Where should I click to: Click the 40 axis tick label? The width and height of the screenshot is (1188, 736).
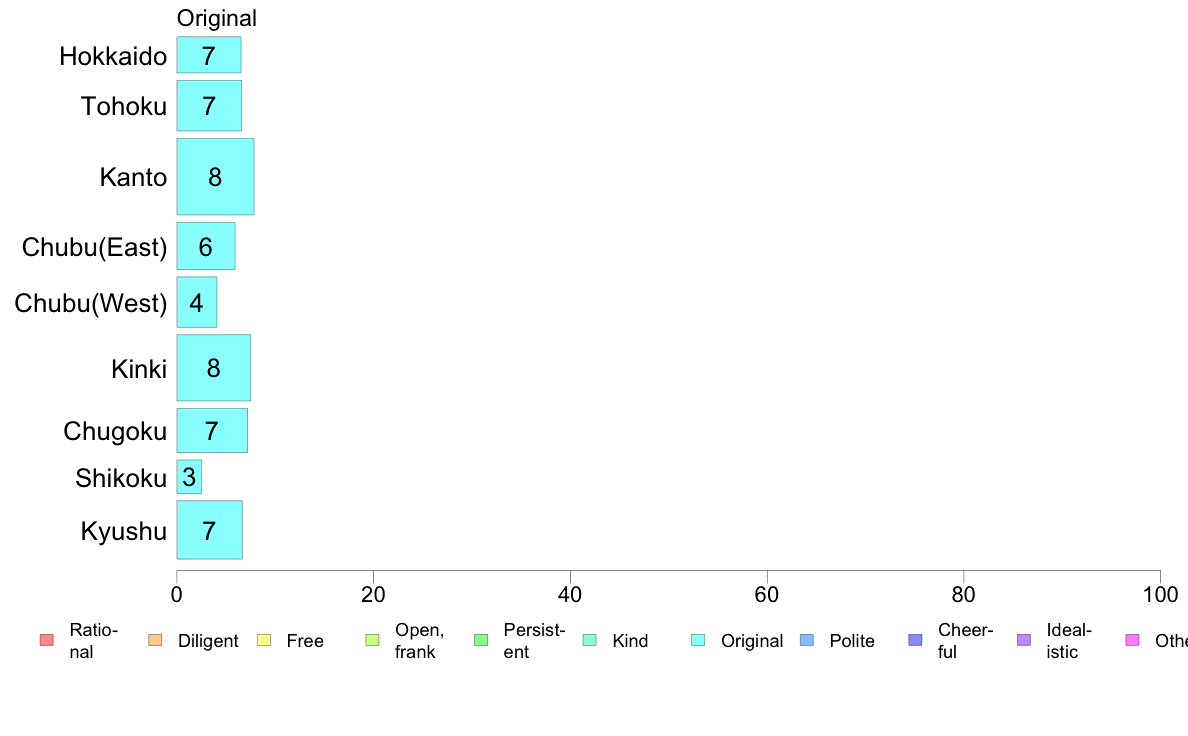570,595
